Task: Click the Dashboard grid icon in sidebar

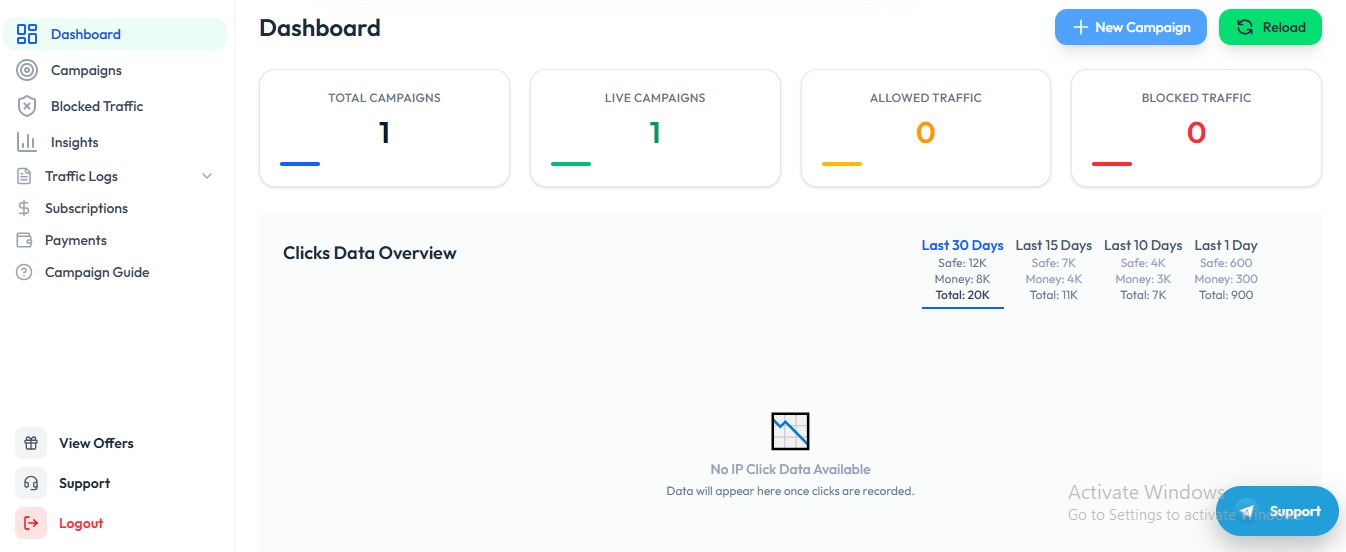Action: 27,34
